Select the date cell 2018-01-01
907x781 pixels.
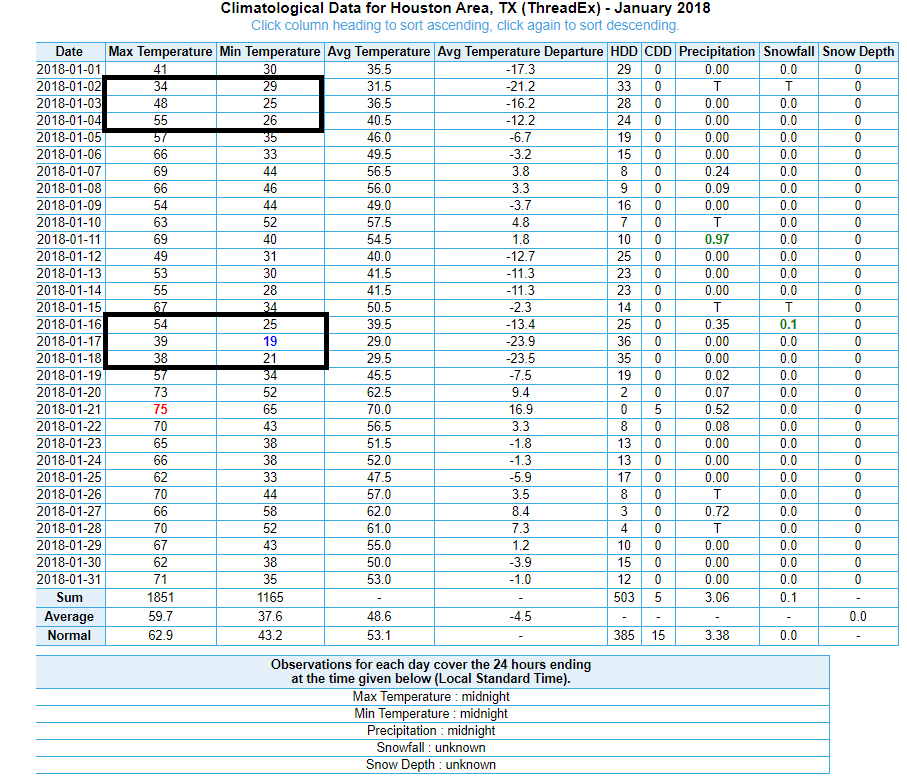pos(69,69)
